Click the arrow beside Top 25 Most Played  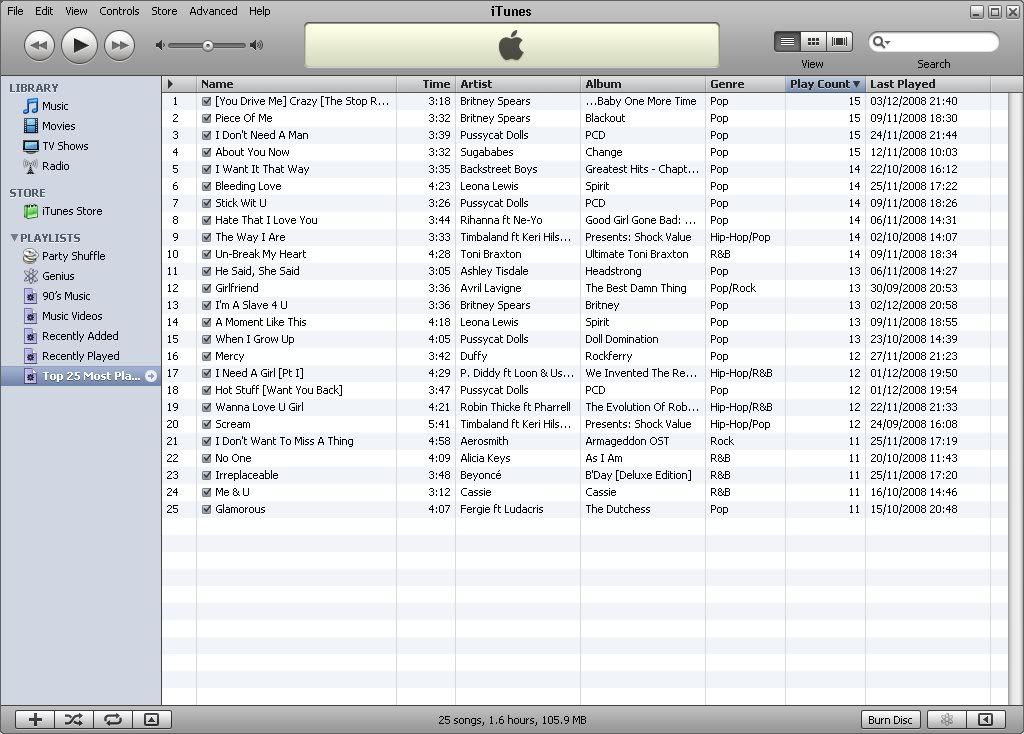151,375
